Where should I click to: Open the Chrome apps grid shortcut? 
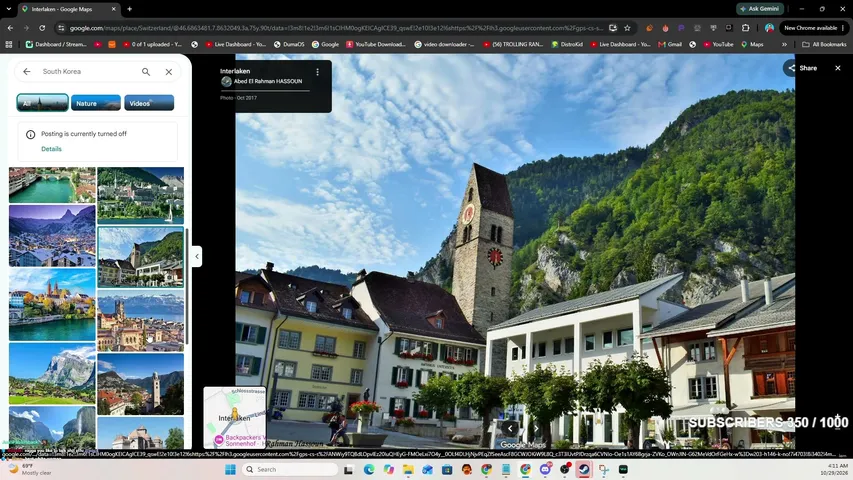point(9,44)
